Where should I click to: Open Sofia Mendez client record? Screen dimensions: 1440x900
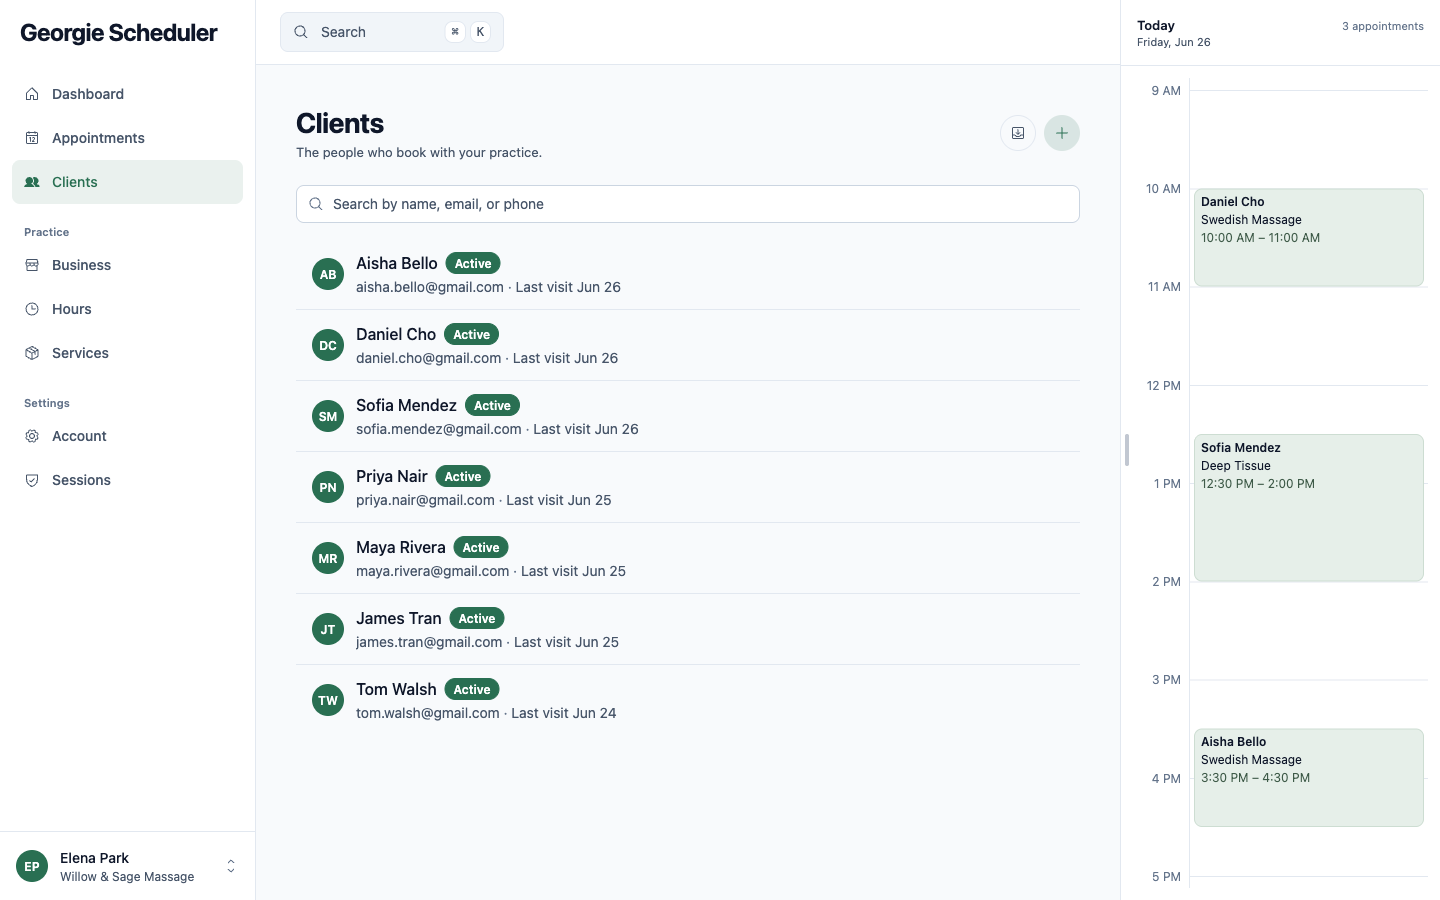(x=688, y=416)
